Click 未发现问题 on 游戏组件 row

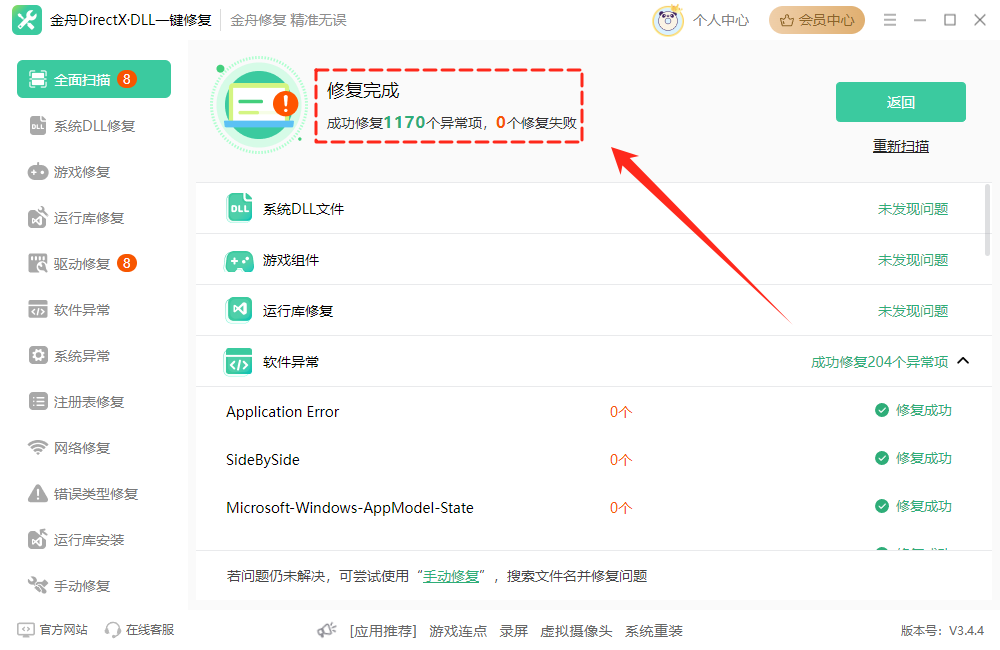(913, 260)
